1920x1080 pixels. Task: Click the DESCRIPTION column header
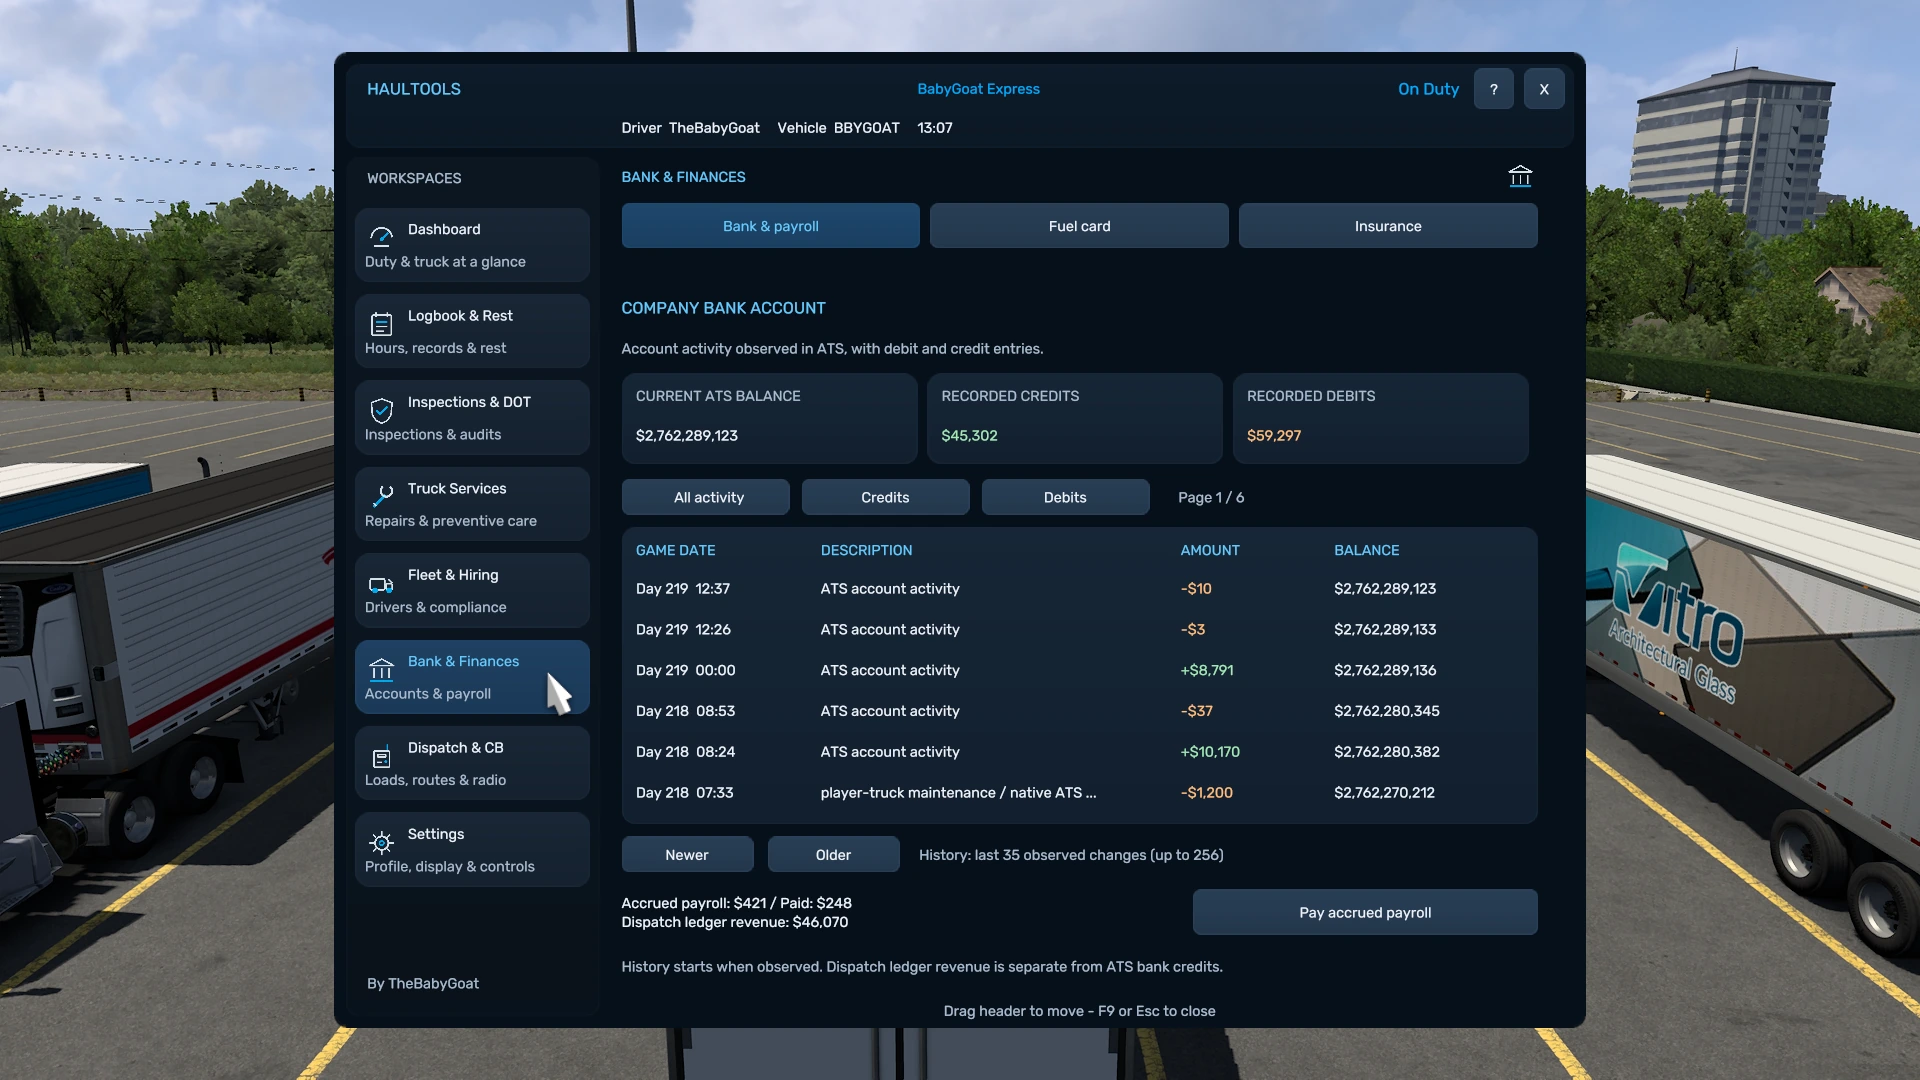coord(866,550)
